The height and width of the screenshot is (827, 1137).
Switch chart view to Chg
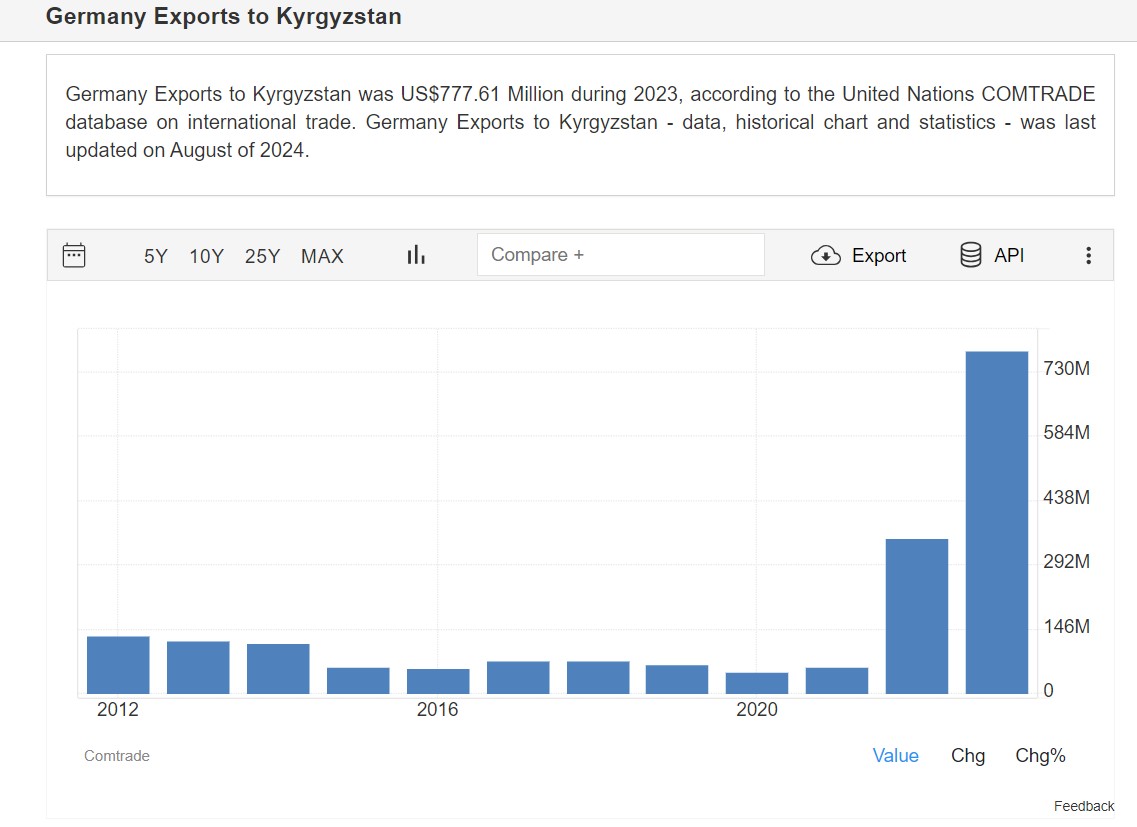[x=968, y=756]
